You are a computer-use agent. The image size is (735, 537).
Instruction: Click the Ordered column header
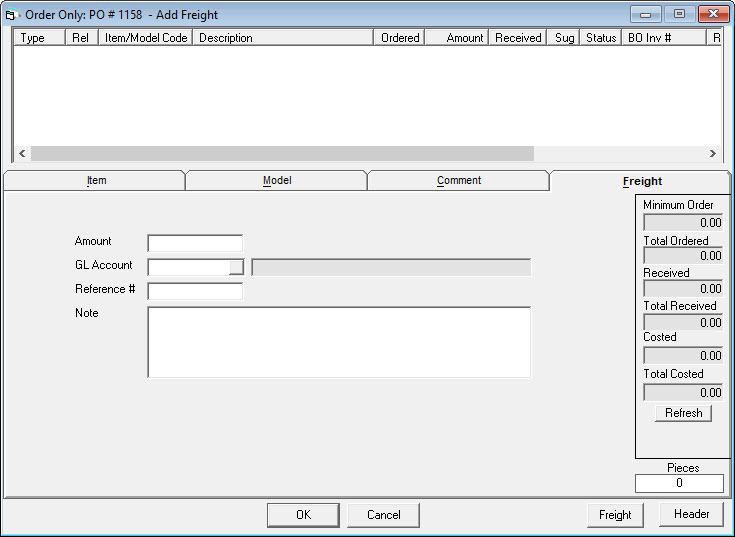pos(399,37)
